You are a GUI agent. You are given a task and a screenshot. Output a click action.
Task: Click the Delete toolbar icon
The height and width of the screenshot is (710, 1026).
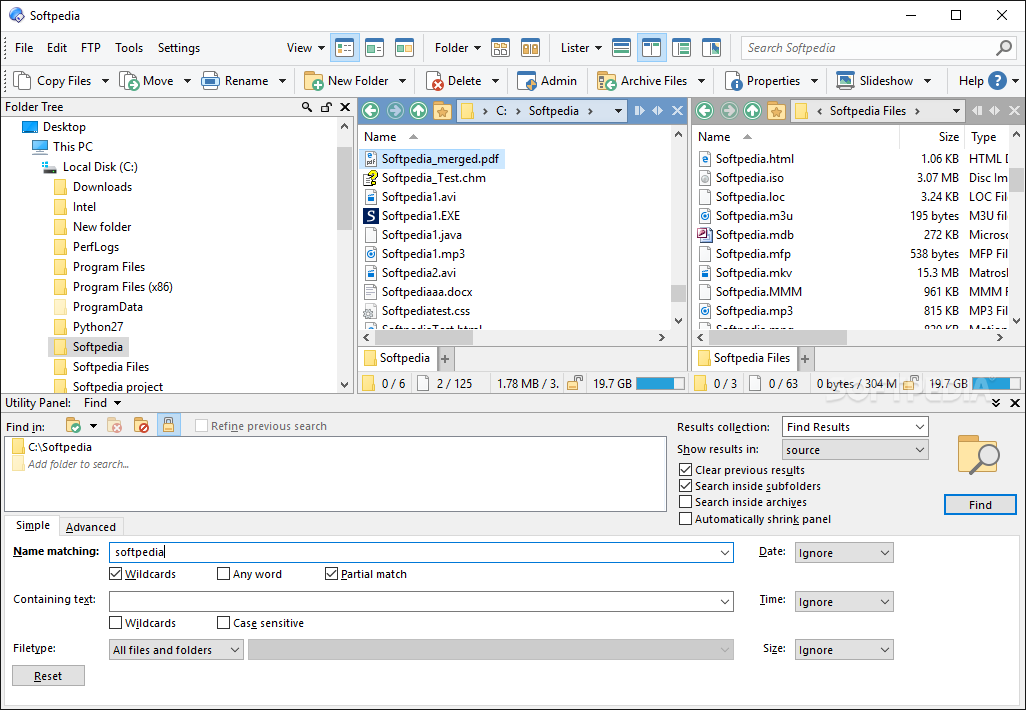(434, 80)
